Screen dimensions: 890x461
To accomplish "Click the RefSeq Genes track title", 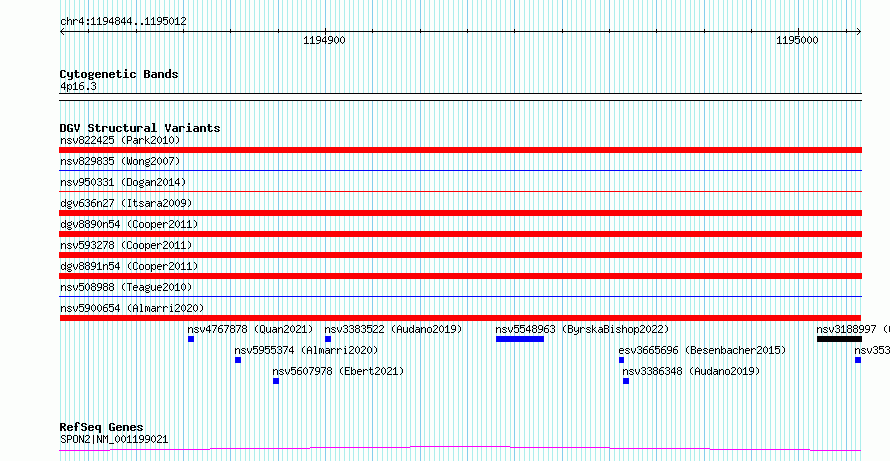I will click(102, 427).
